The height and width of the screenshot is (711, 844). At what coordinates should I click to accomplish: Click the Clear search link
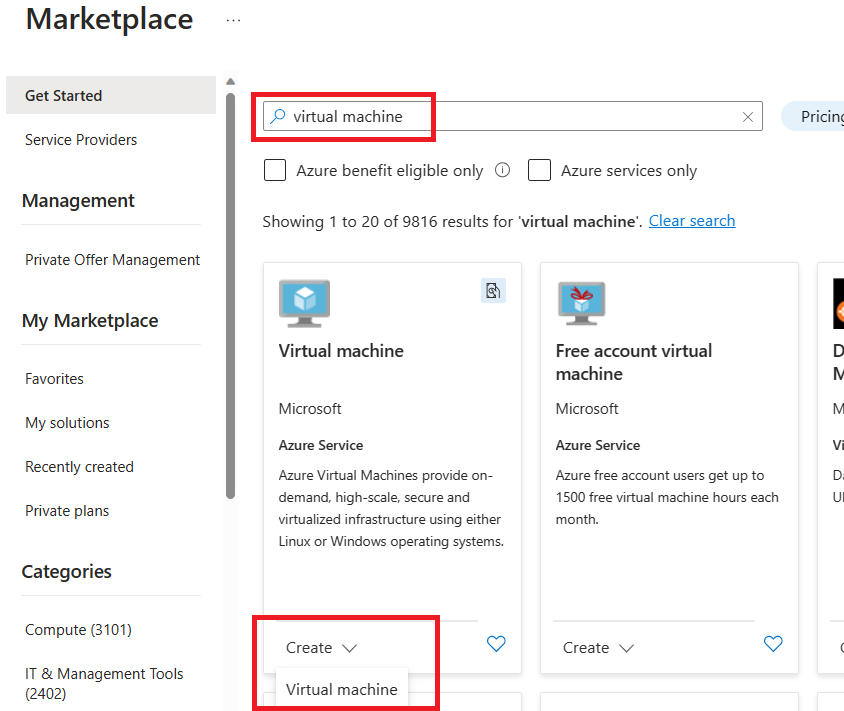691,221
